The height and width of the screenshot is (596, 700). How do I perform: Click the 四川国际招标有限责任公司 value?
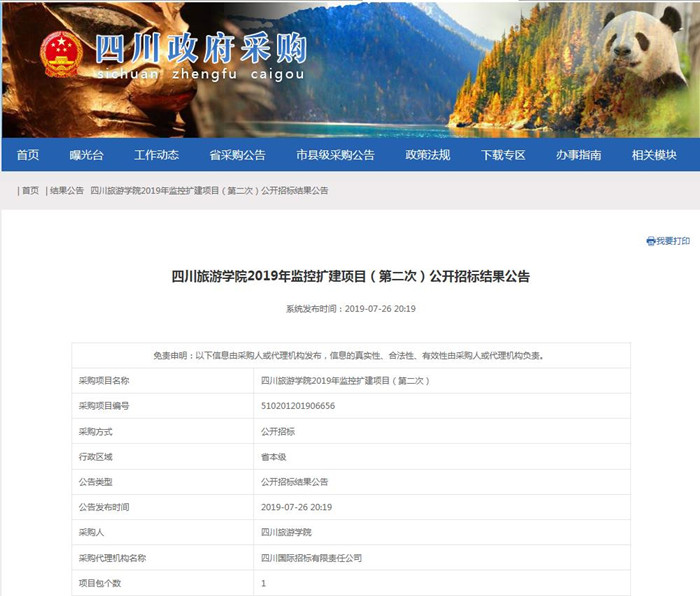tap(311, 558)
